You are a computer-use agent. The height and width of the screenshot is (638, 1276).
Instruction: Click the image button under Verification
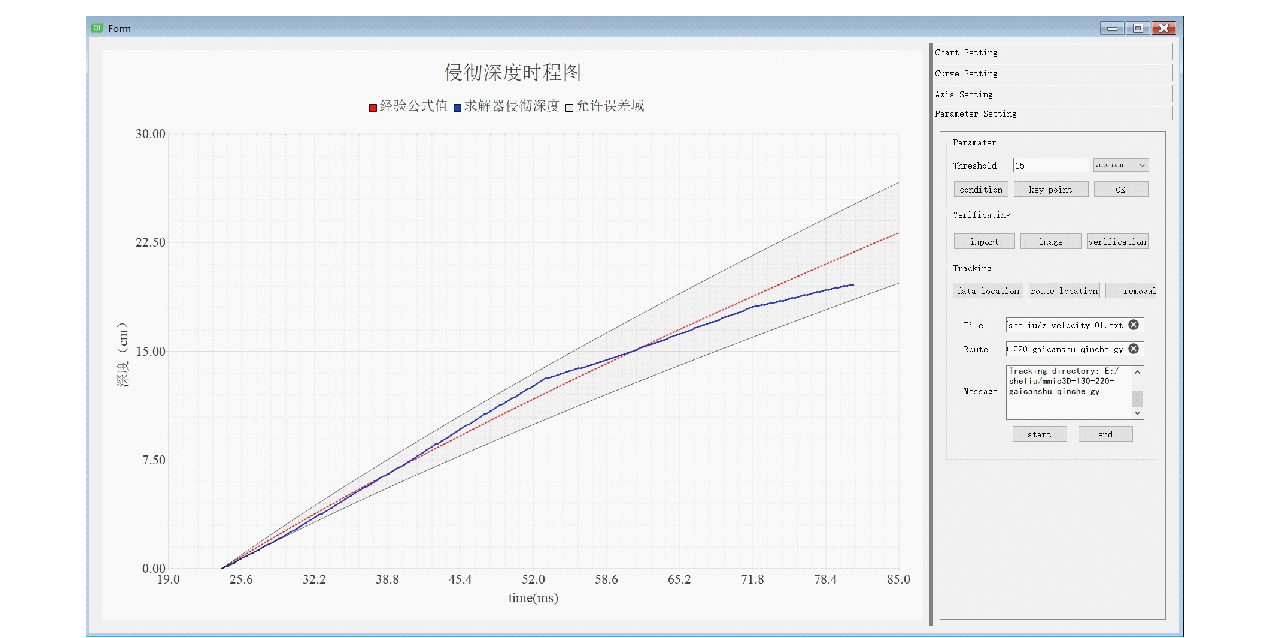[1050, 241]
